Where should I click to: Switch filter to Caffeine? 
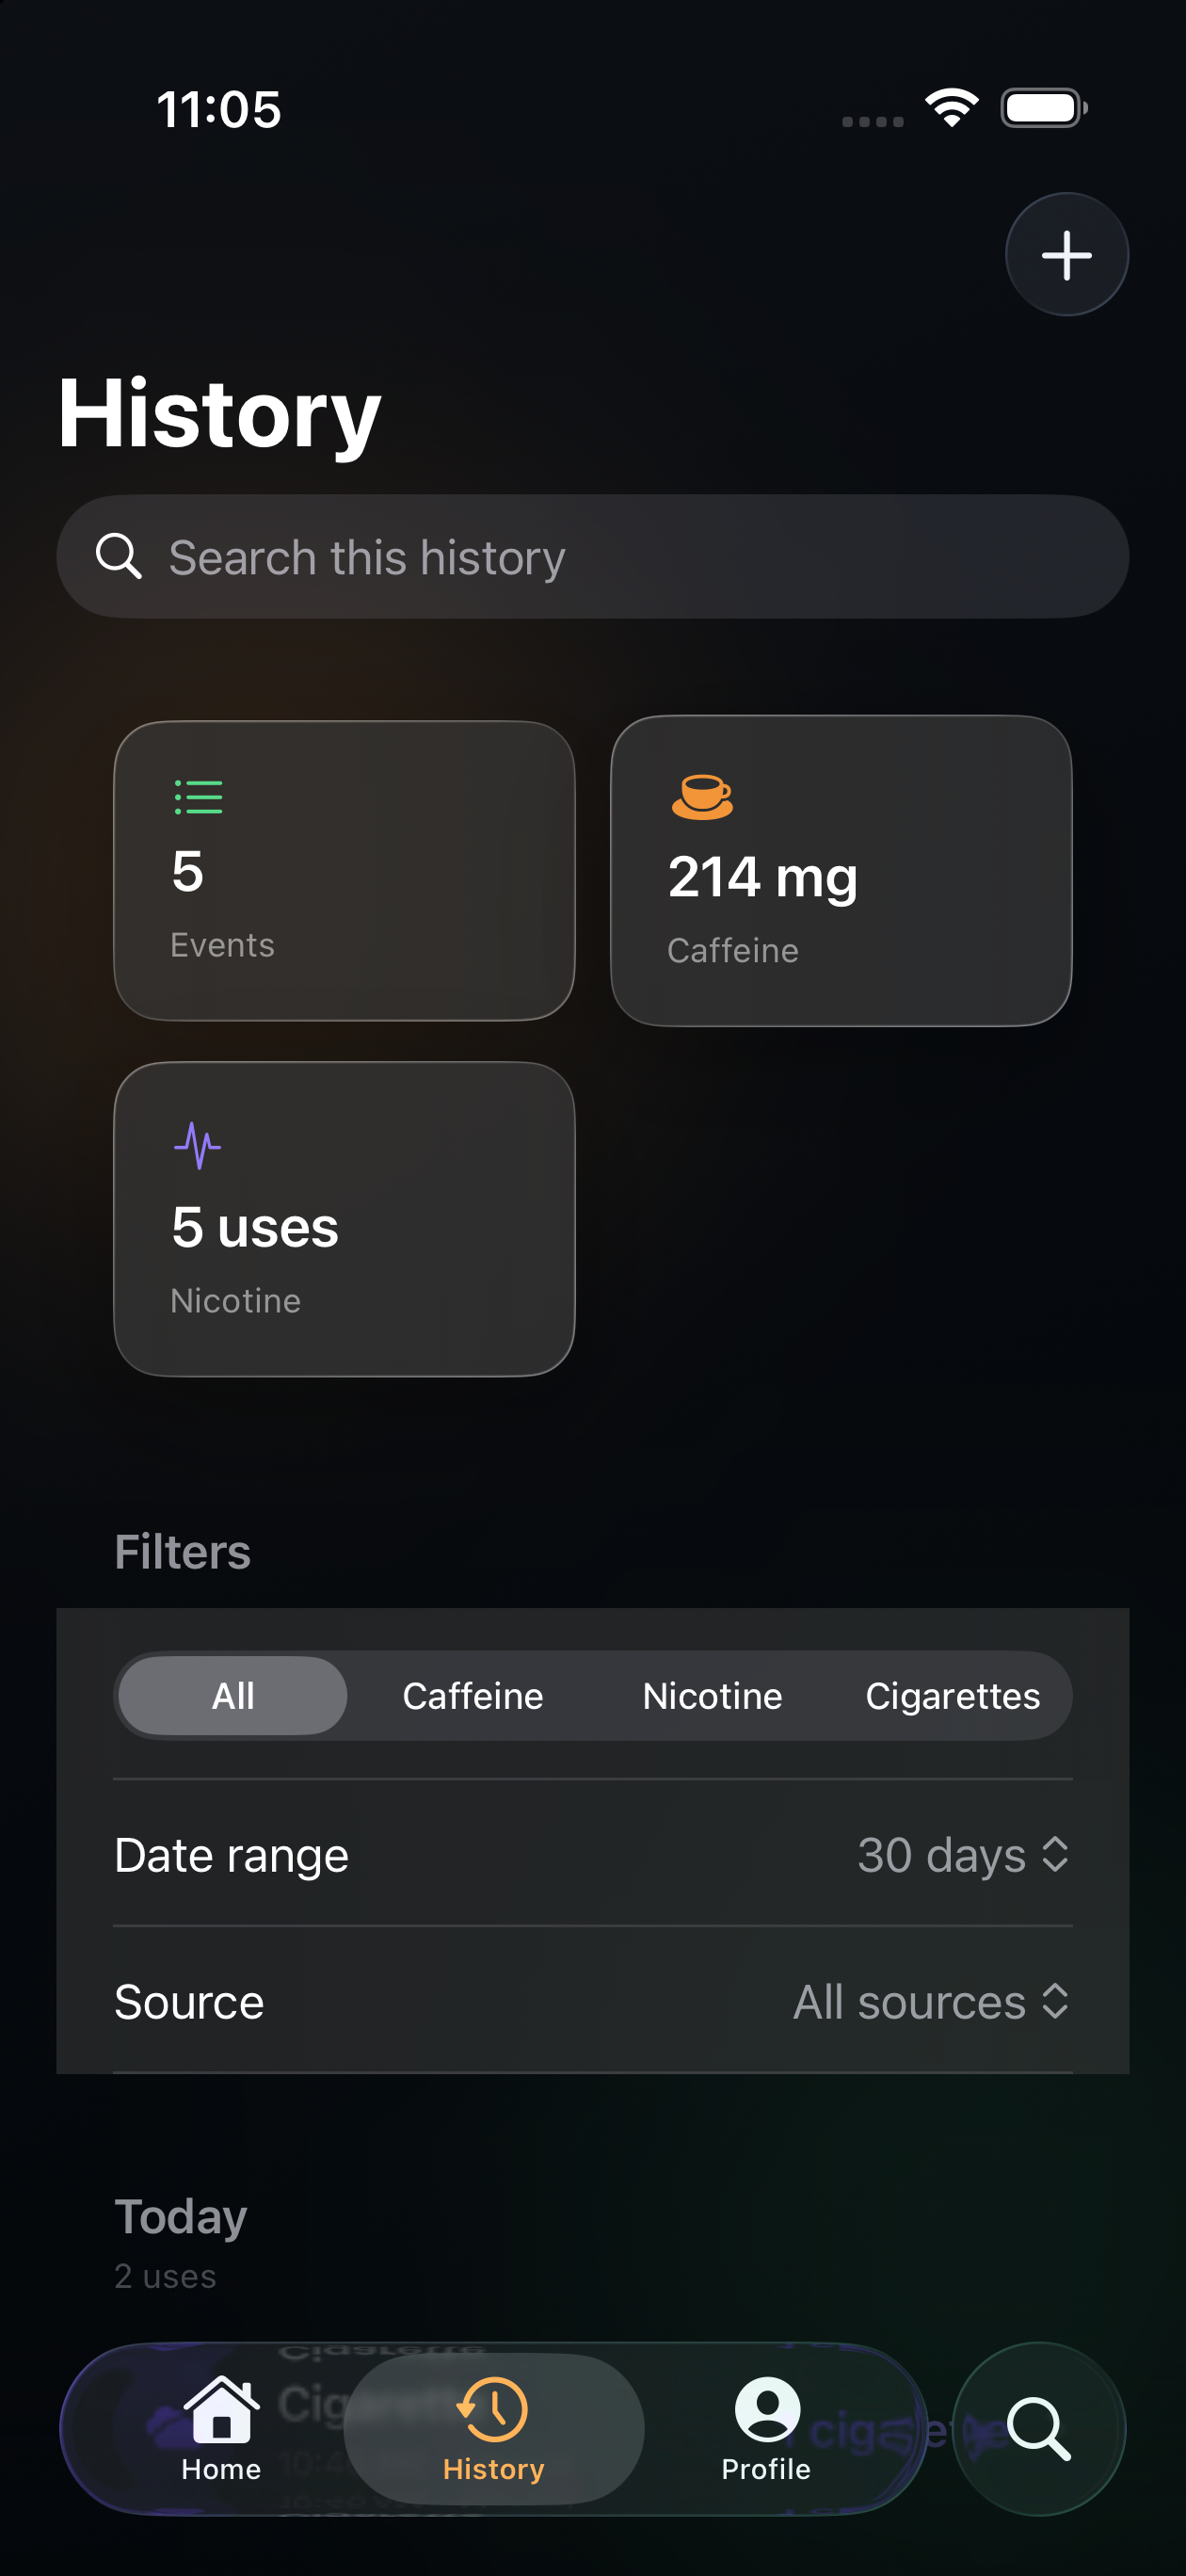(473, 1696)
